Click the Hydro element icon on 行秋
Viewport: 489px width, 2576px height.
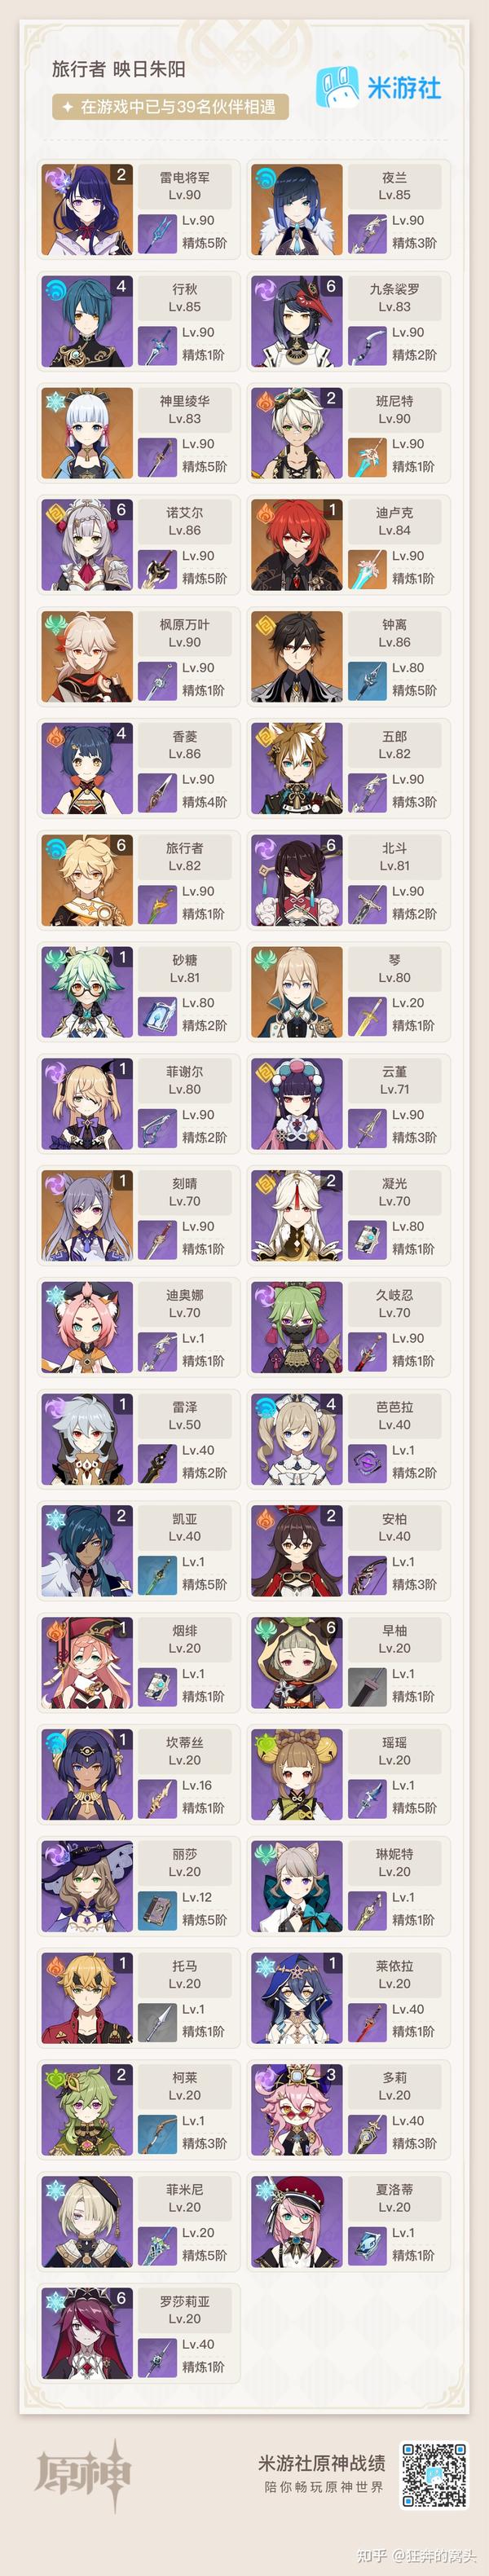[x=55, y=289]
